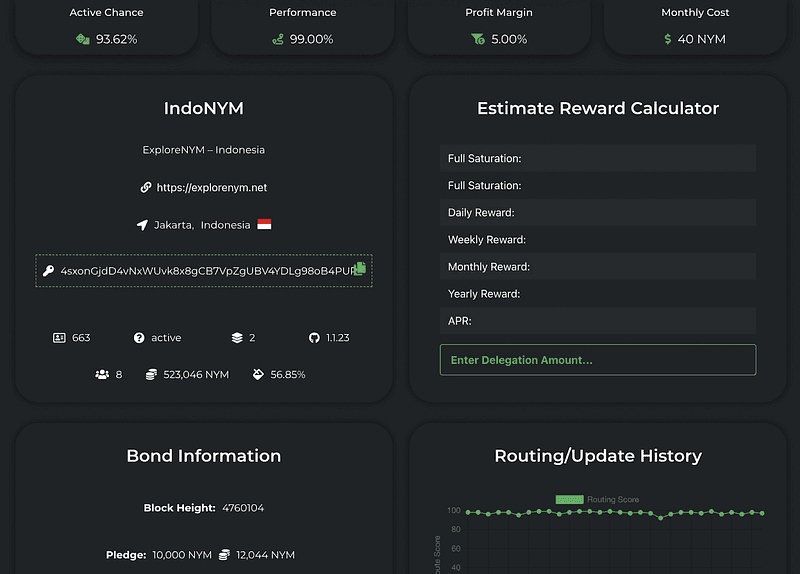Click the dollar sign icon under Monthly Cost
Image resolution: width=800 pixels, height=574 pixels.
click(x=668, y=39)
